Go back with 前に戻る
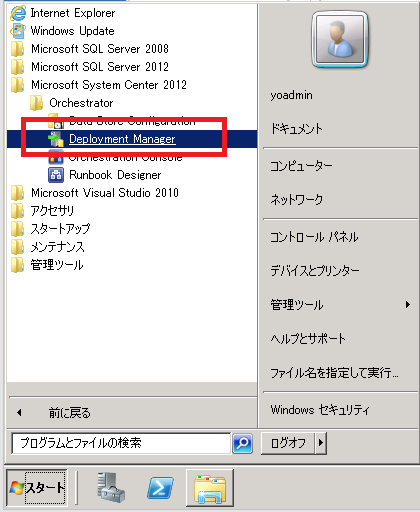The width and height of the screenshot is (420, 512). (x=69, y=413)
